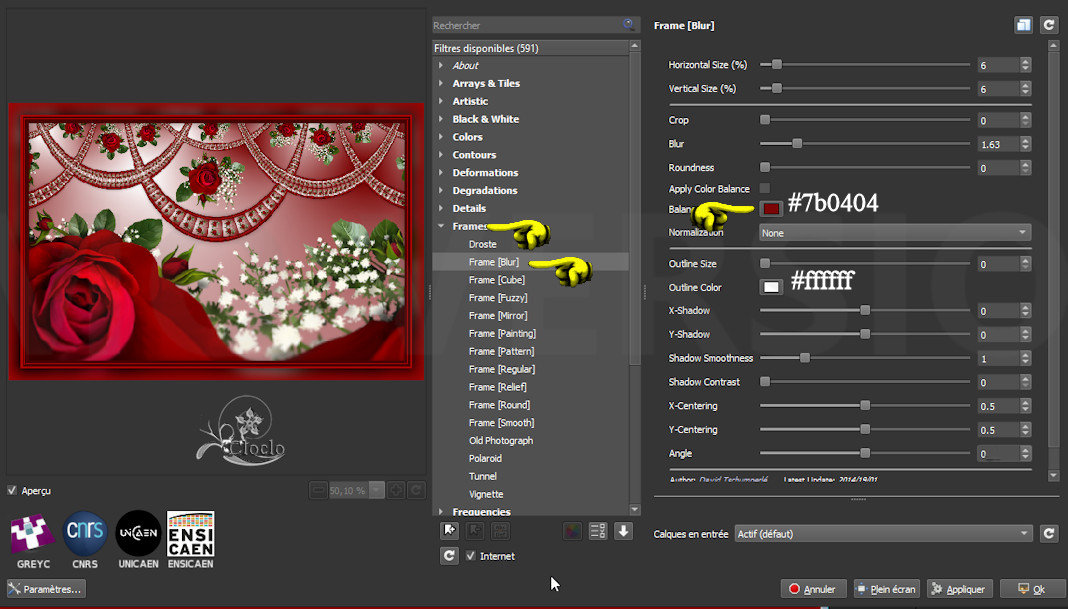Click the download filter updates arrow icon
Screen dimensions: 1068x609
pos(623,531)
